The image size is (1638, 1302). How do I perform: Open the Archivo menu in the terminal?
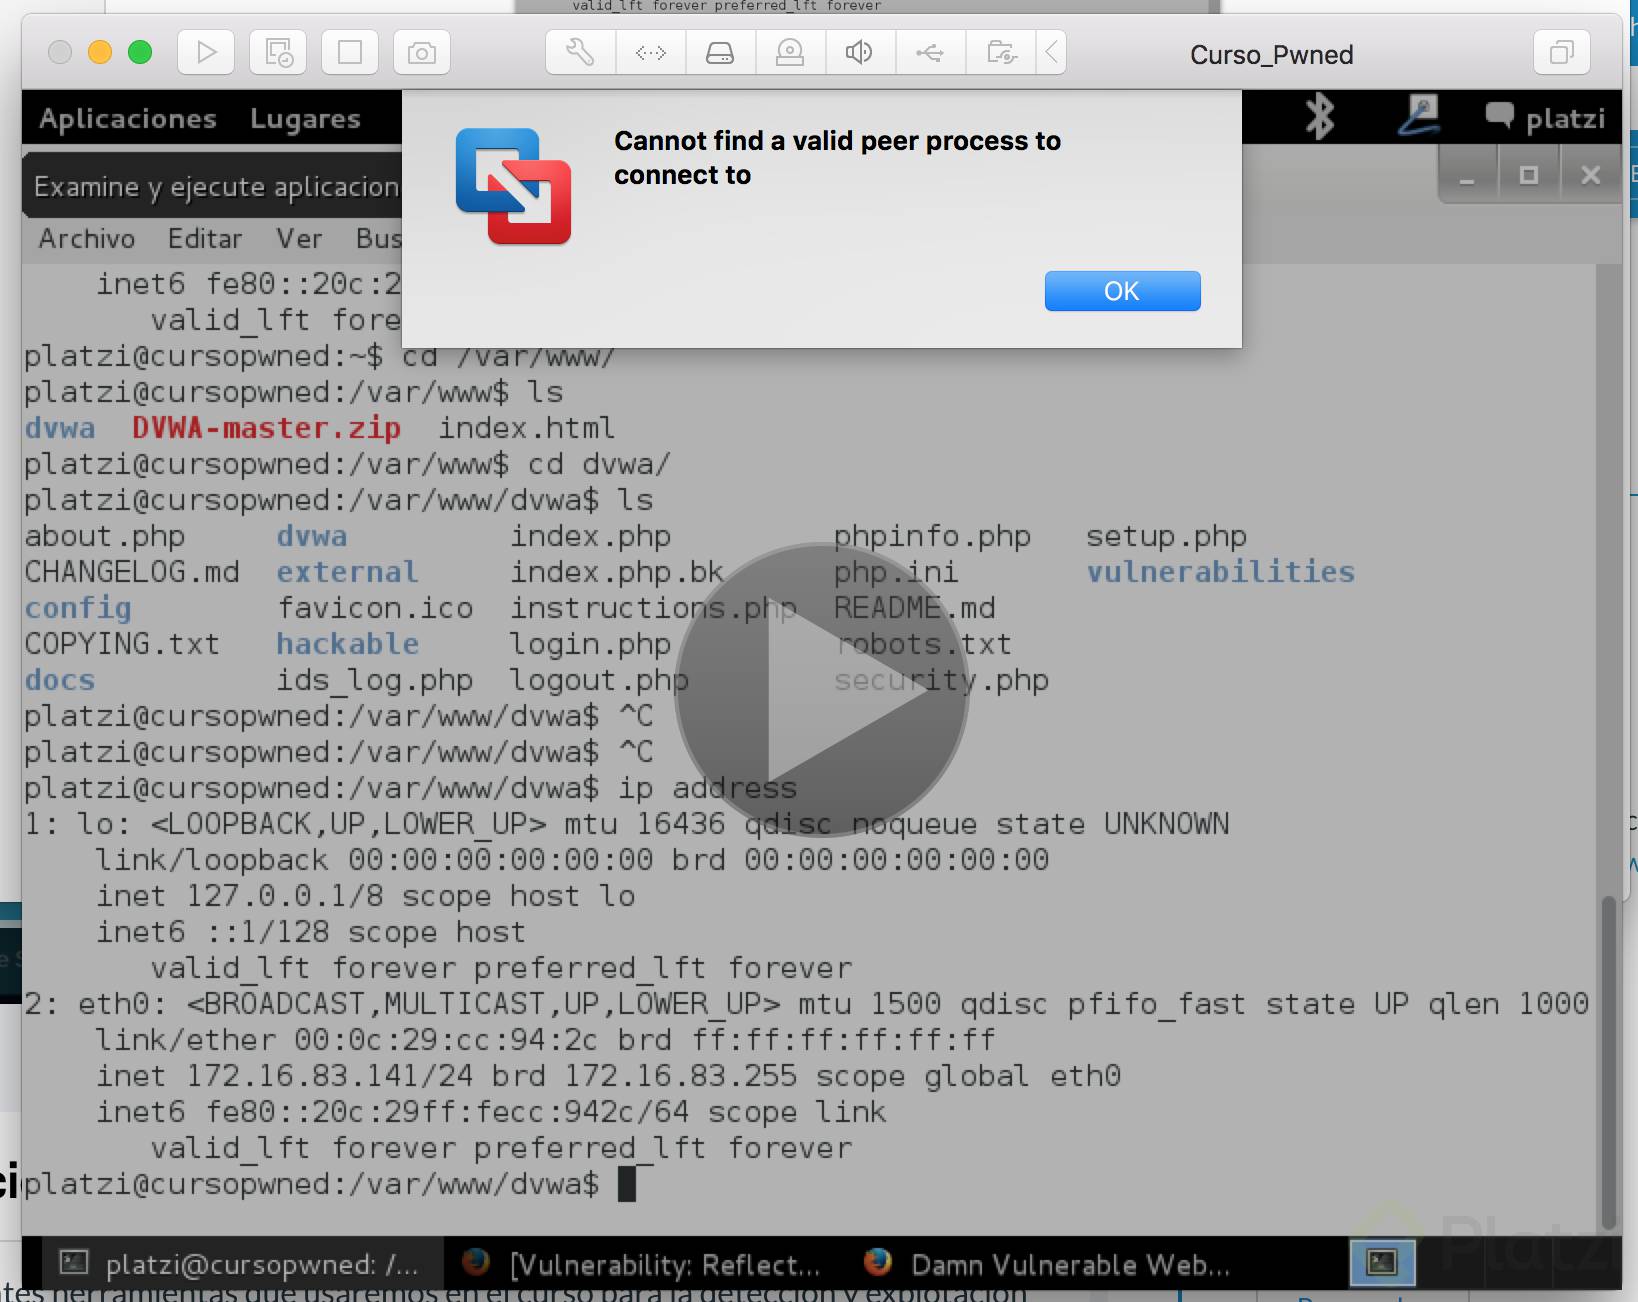coord(86,238)
